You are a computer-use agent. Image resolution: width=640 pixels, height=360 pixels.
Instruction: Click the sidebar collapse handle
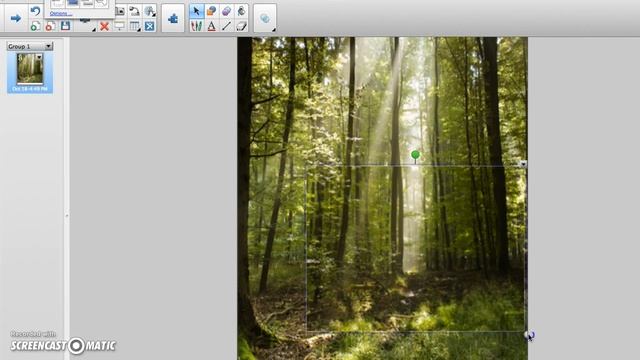(67, 216)
